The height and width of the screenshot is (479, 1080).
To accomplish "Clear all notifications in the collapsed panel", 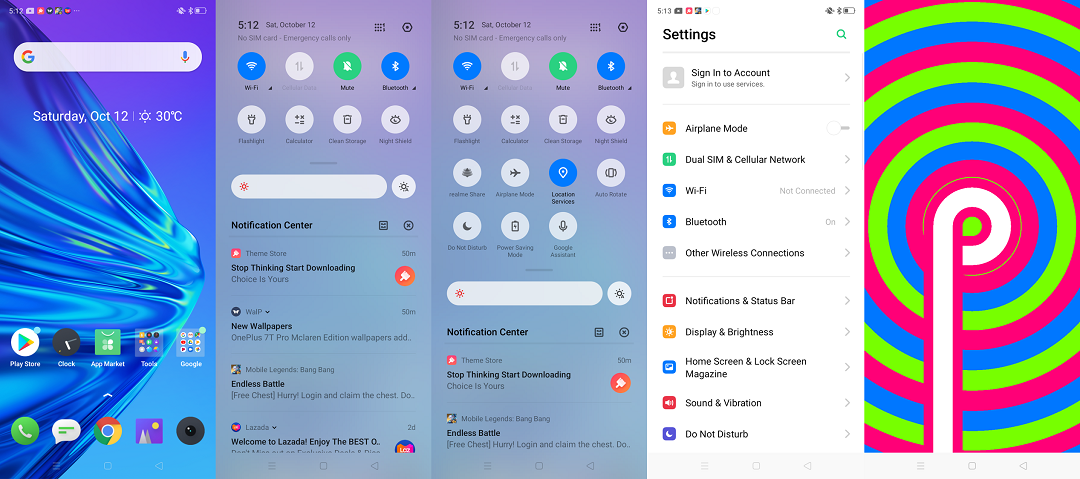I will (x=408, y=225).
